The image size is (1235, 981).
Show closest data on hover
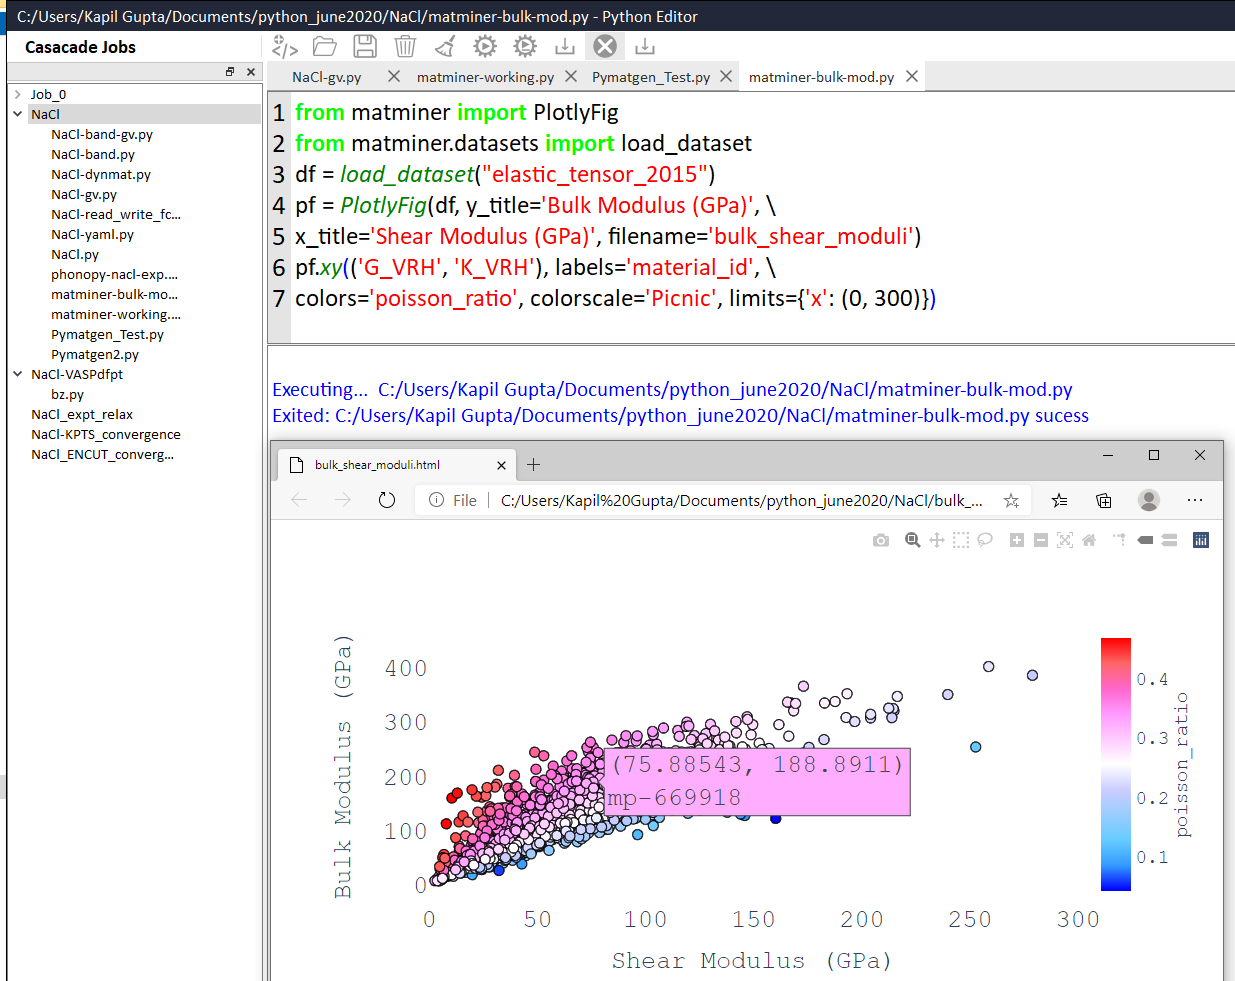pyautogui.click(x=1146, y=540)
